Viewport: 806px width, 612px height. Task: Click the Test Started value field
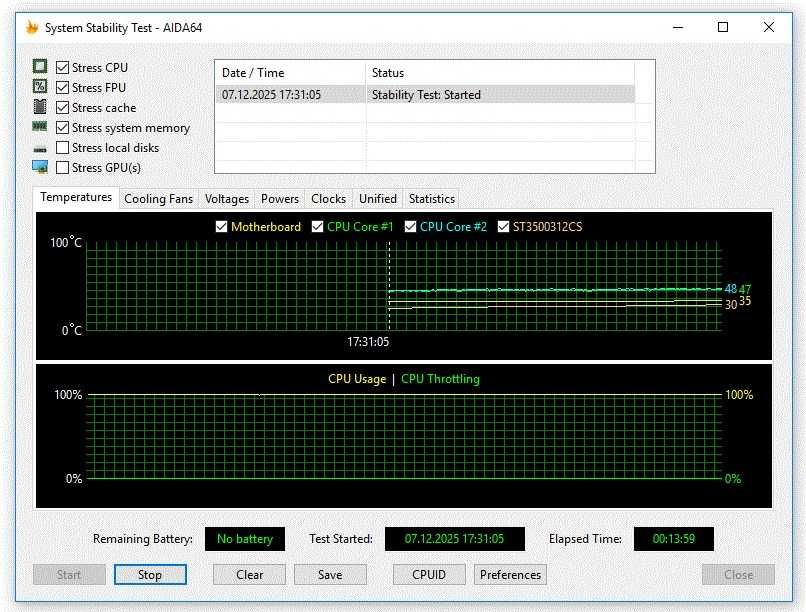point(455,539)
